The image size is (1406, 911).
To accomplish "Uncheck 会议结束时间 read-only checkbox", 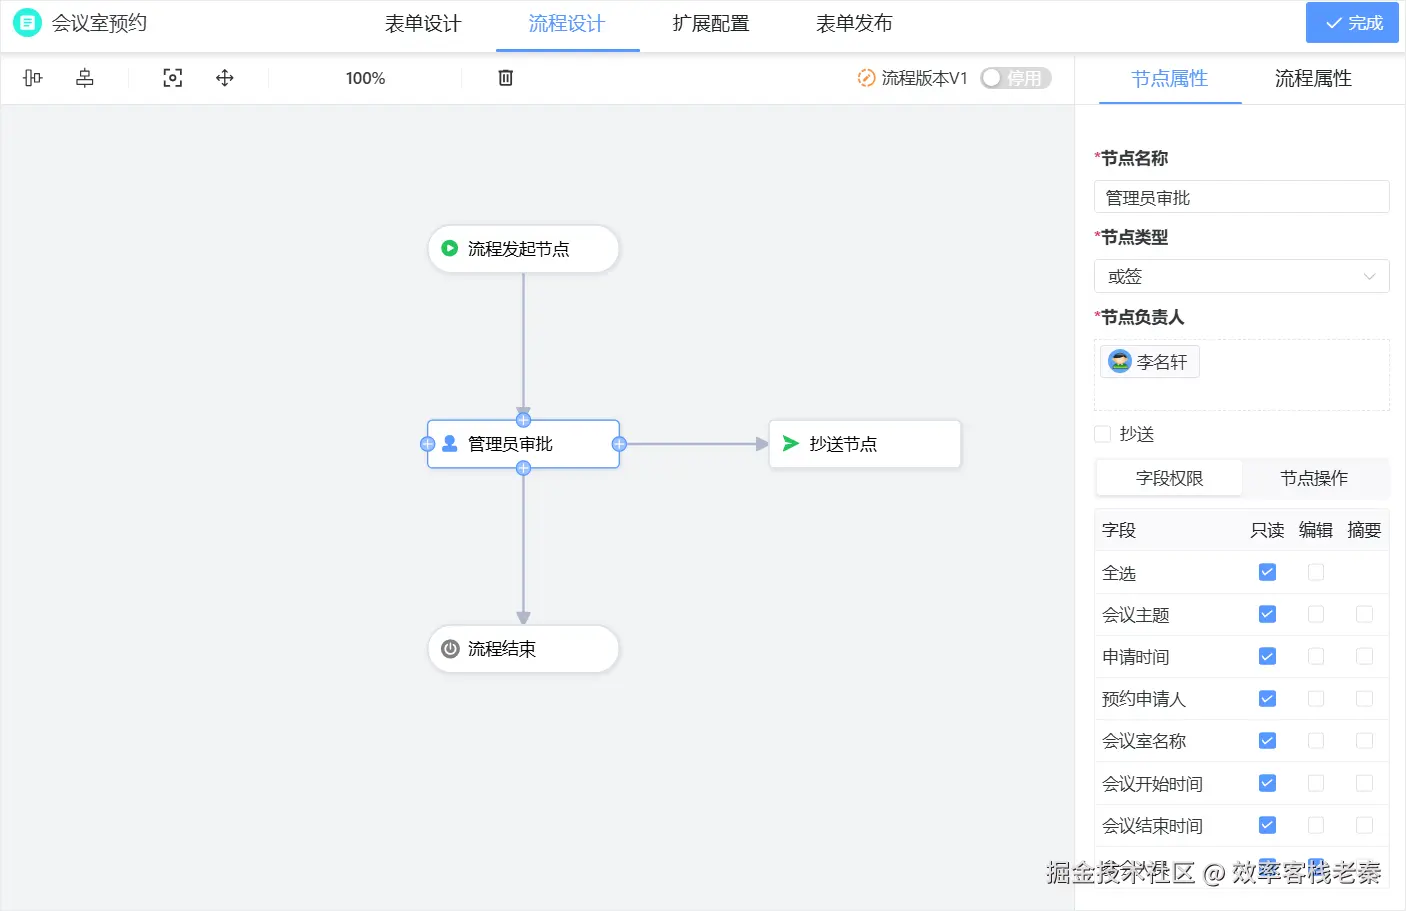I will click(x=1267, y=825).
